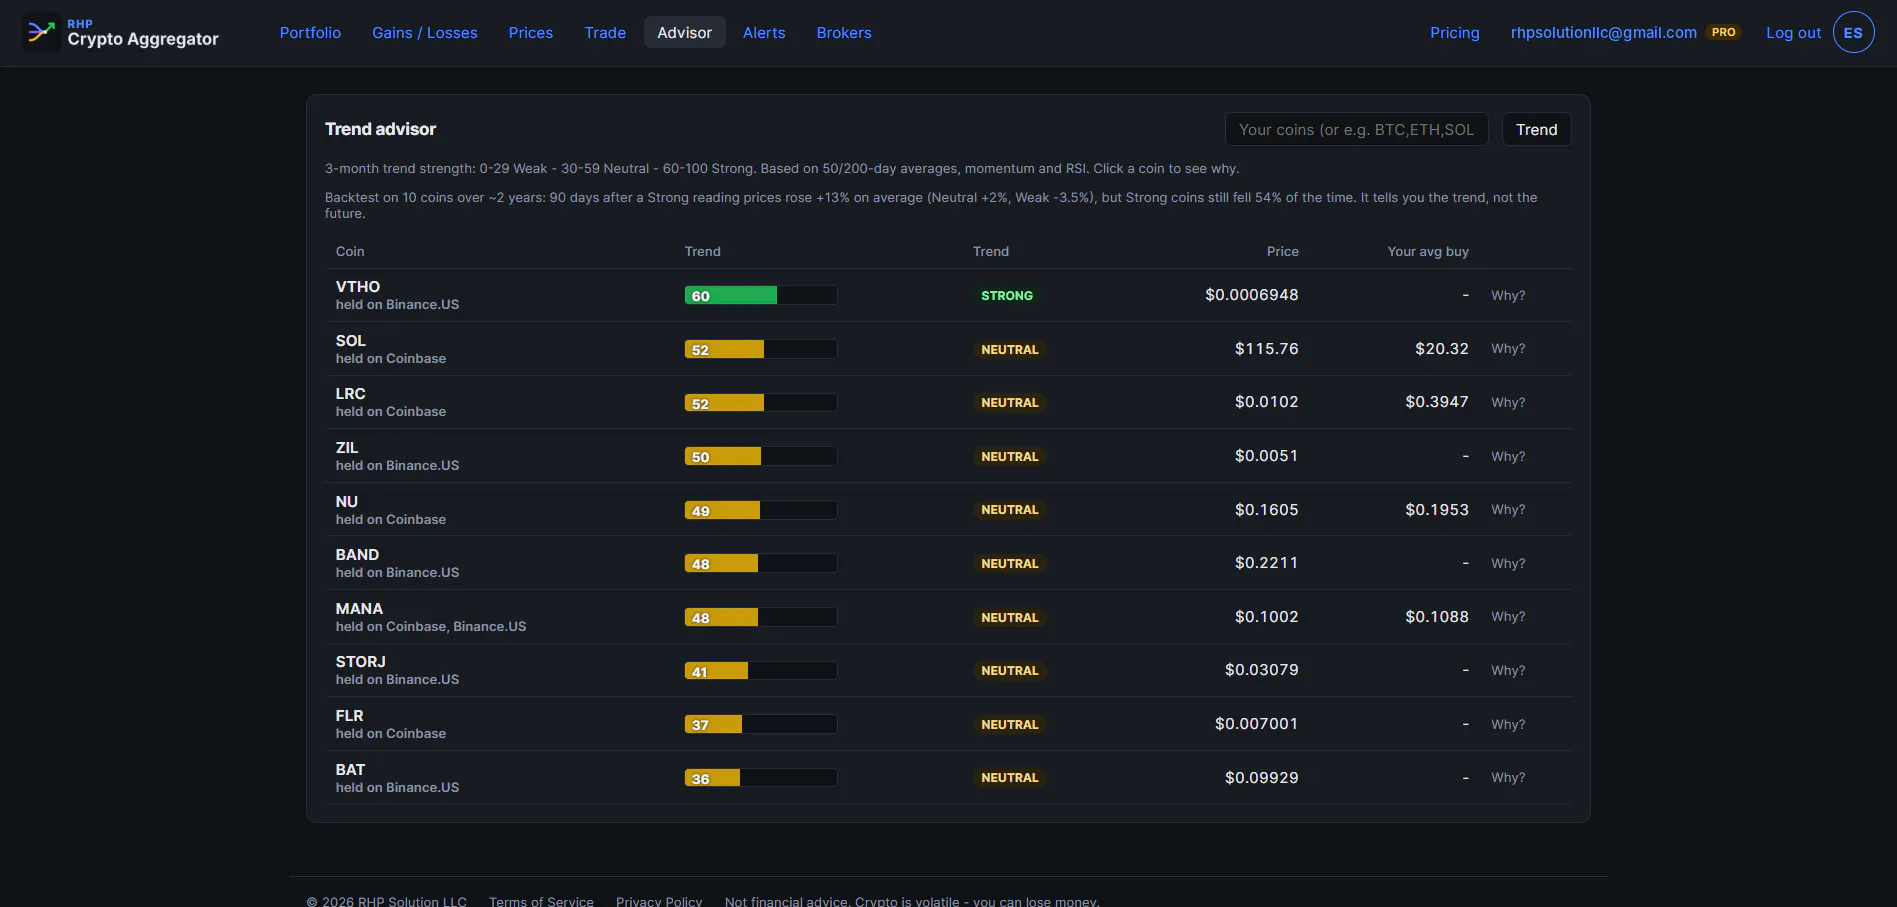Screen dimensions: 1897x907
Task: Select the Advisor tab
Action: [685, 33]
